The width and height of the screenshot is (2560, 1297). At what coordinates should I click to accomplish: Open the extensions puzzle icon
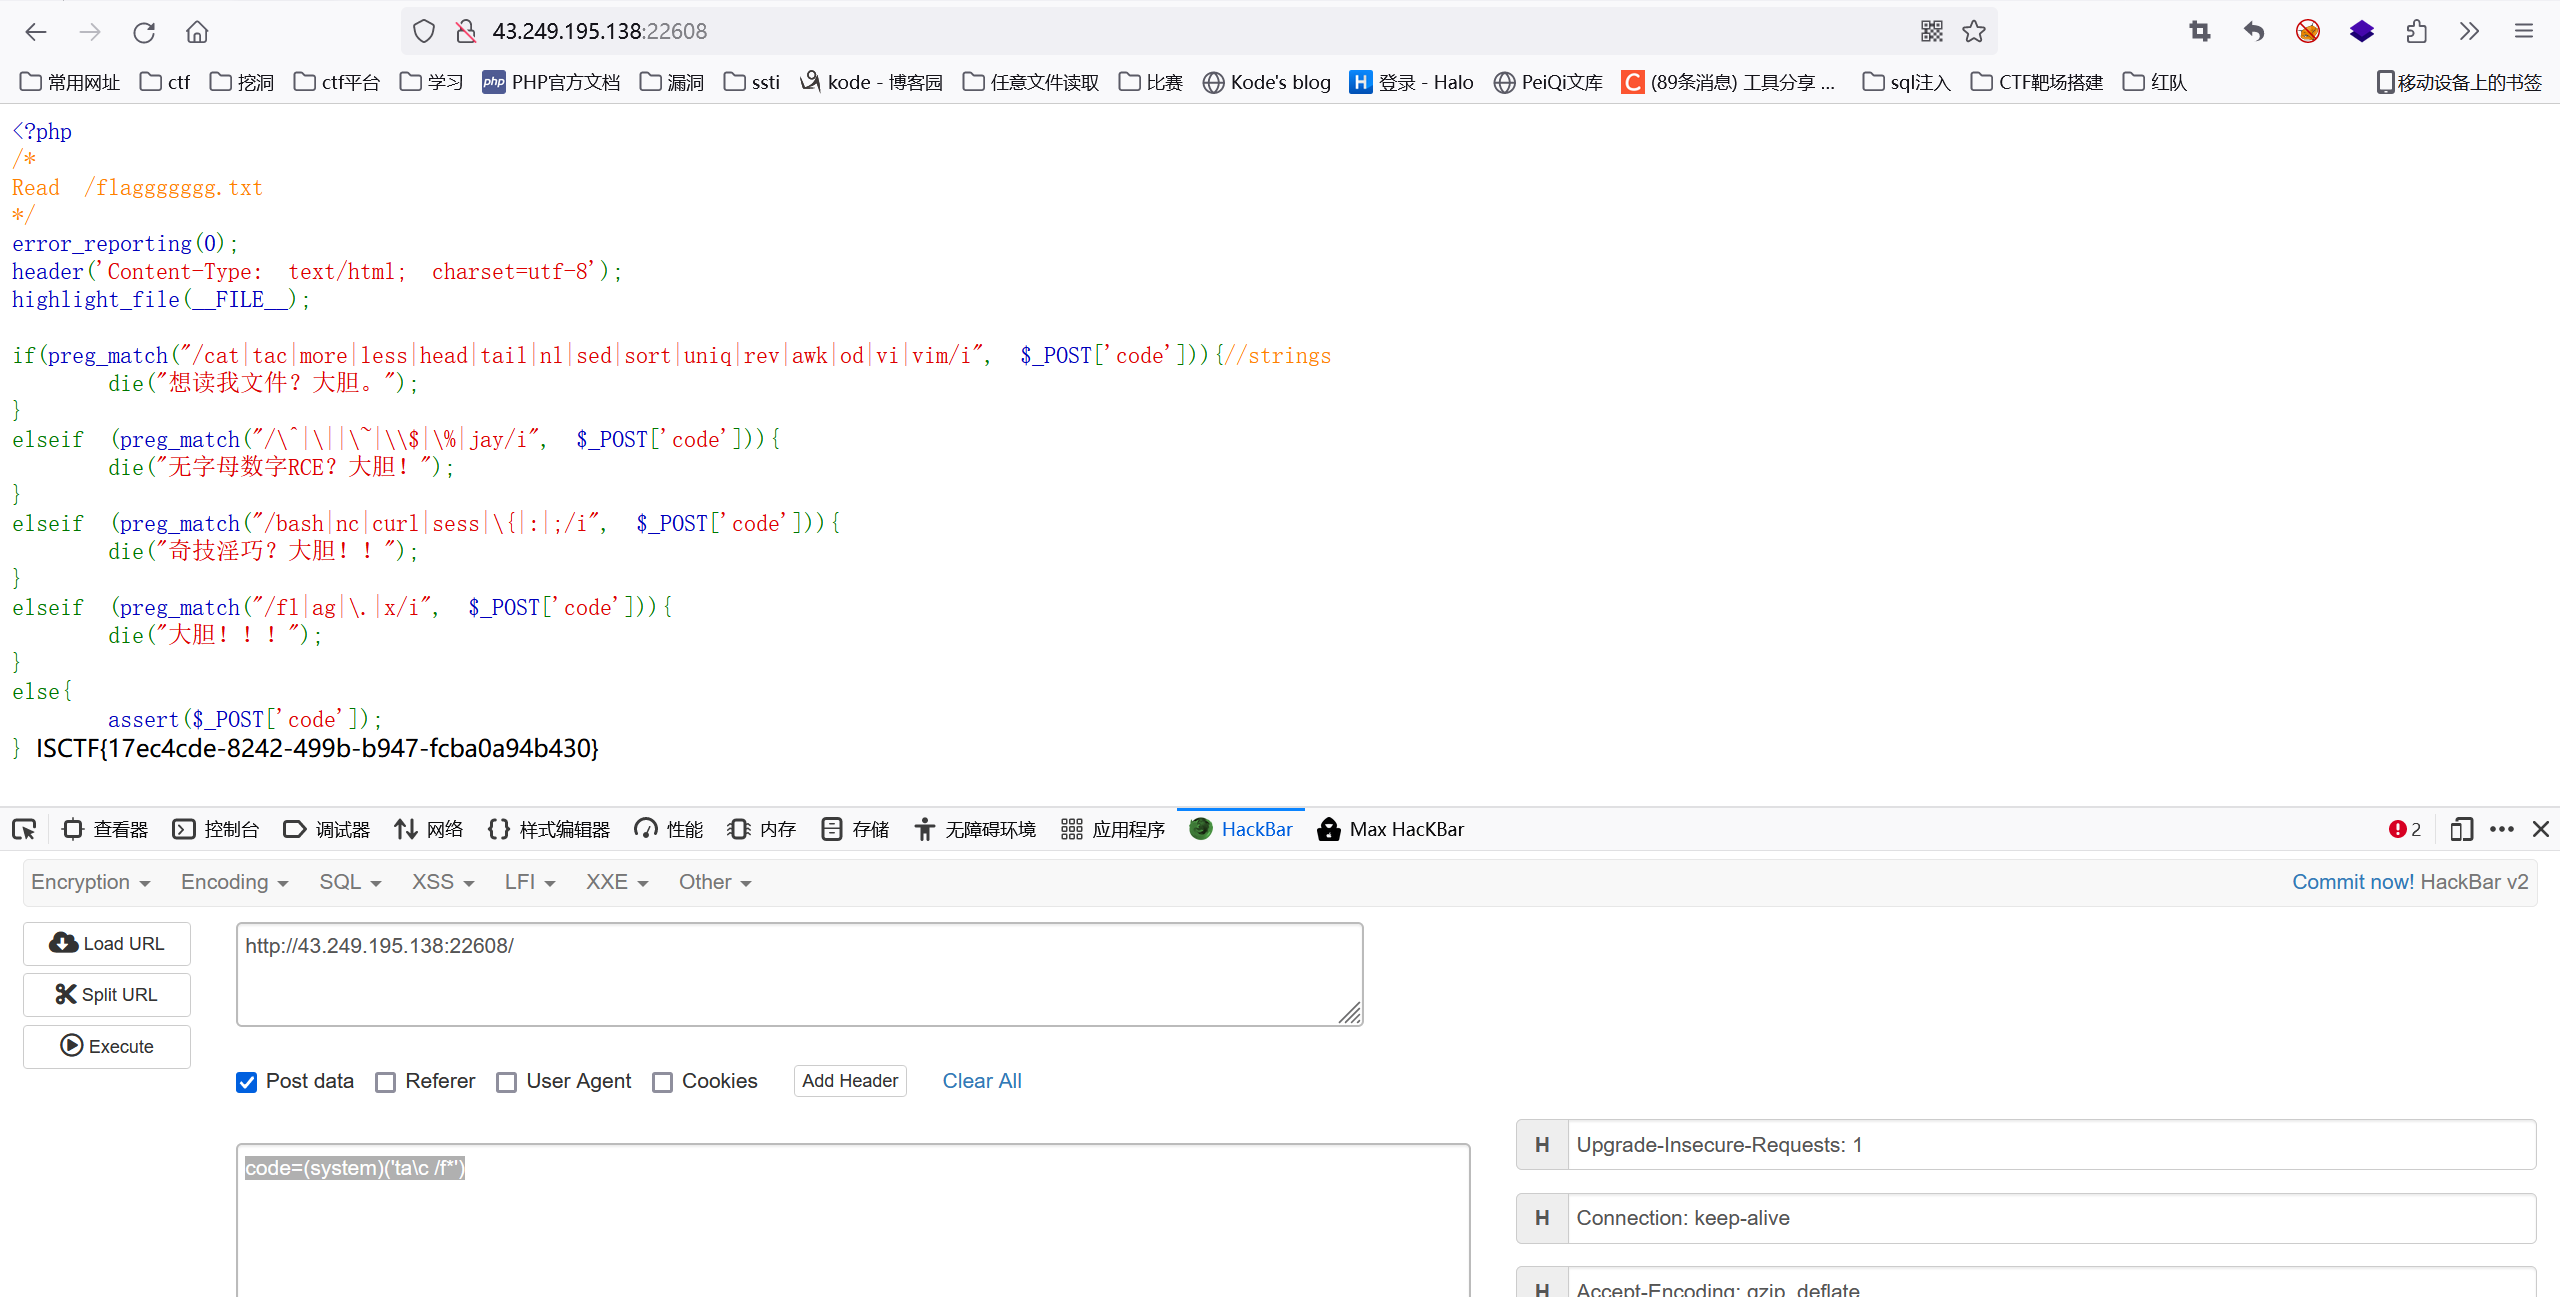pos(2416,32)
